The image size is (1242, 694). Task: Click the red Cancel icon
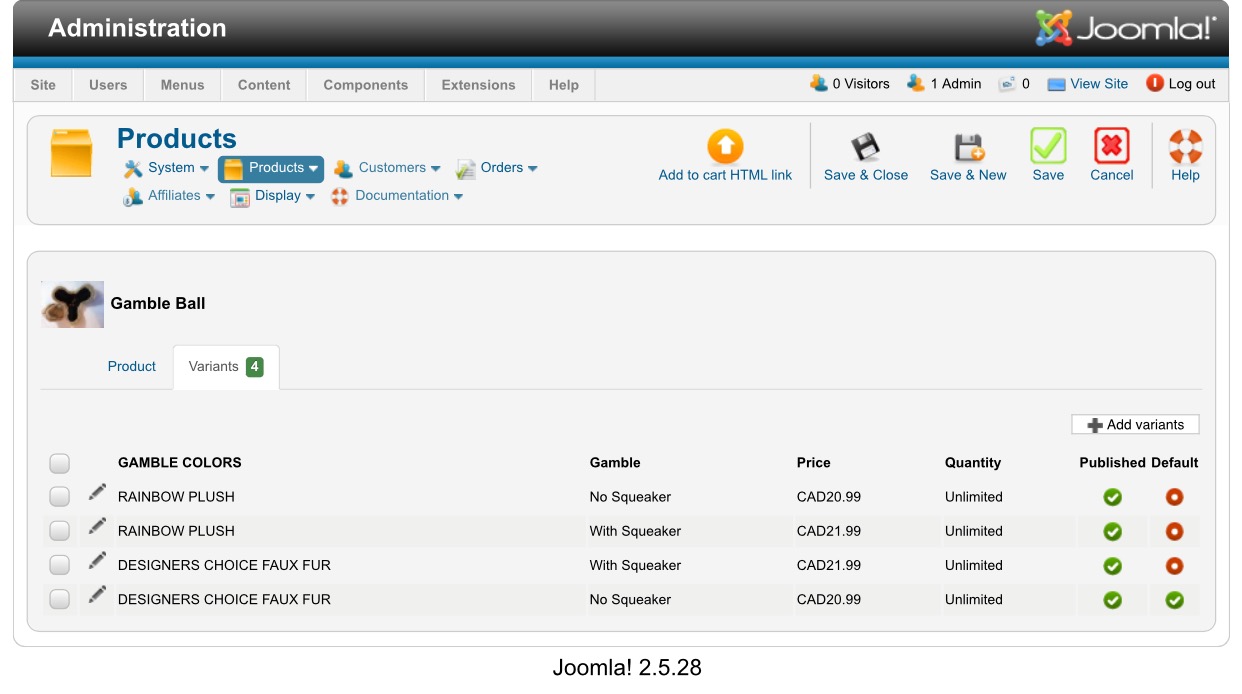click(1111, 147)
